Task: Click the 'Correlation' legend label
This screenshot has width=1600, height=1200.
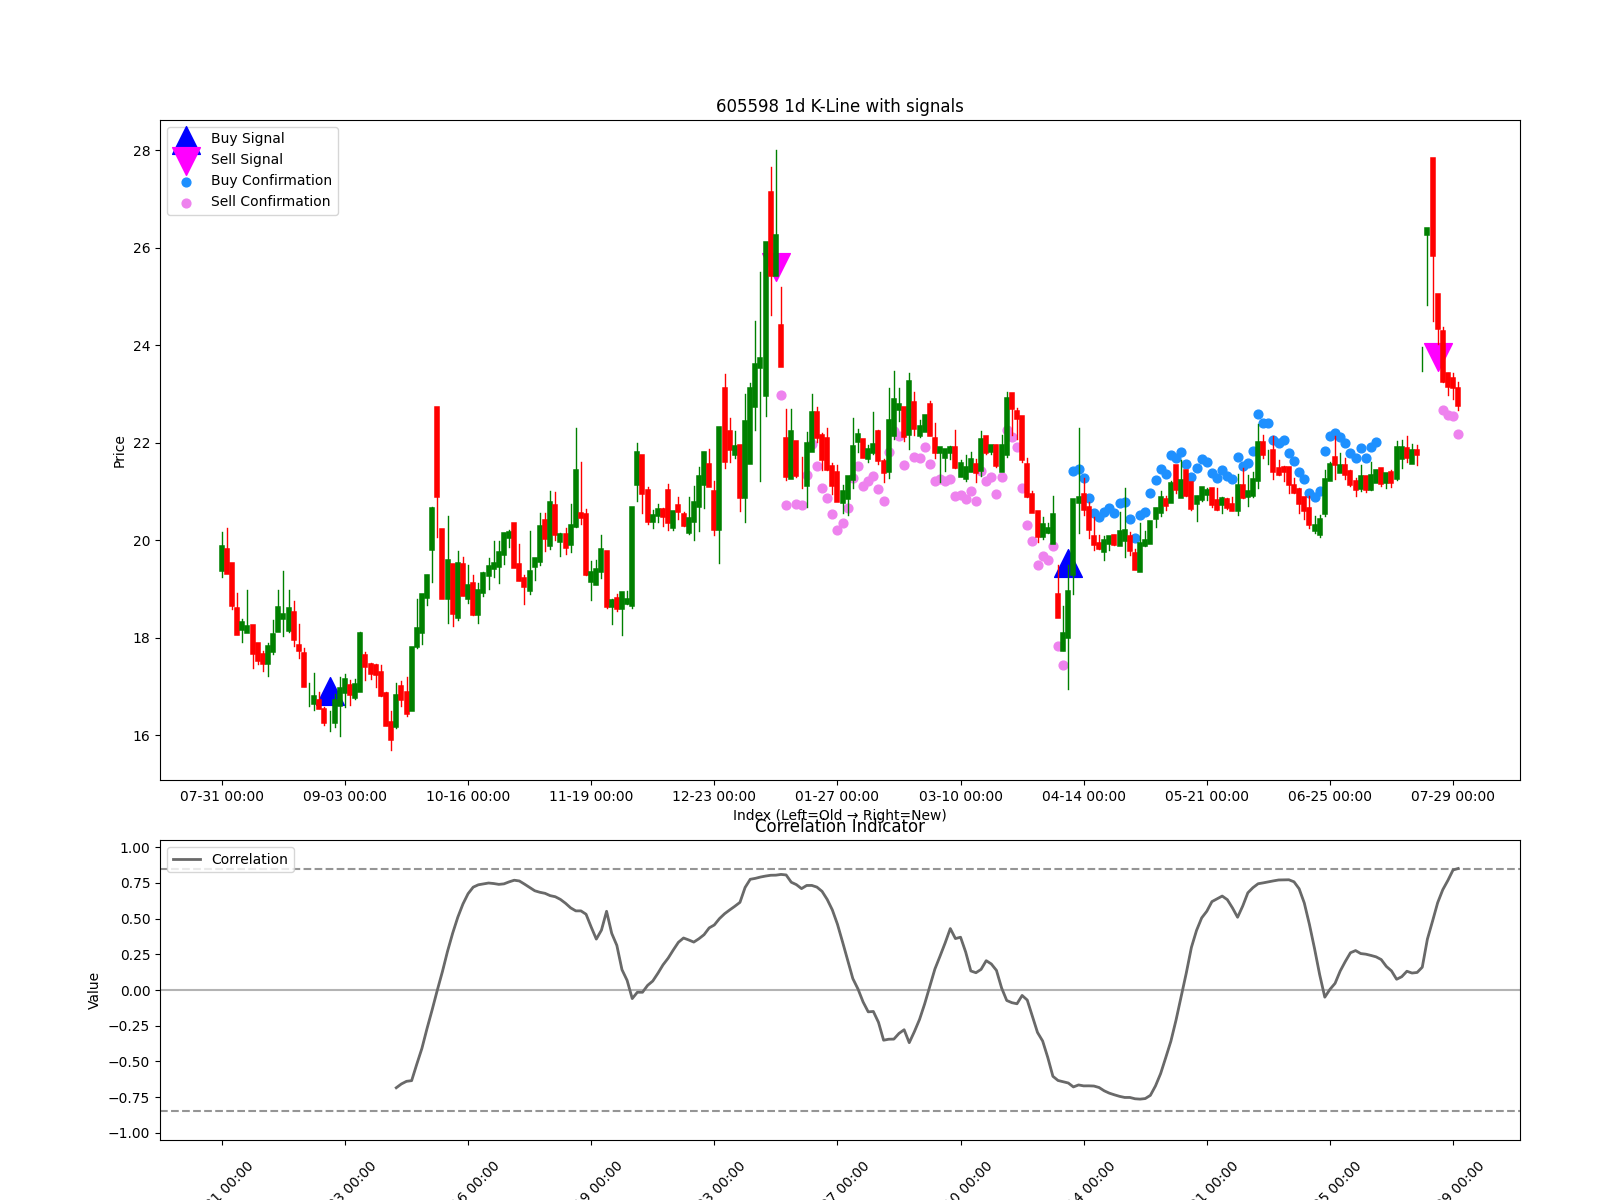Action: pos(249,860)
